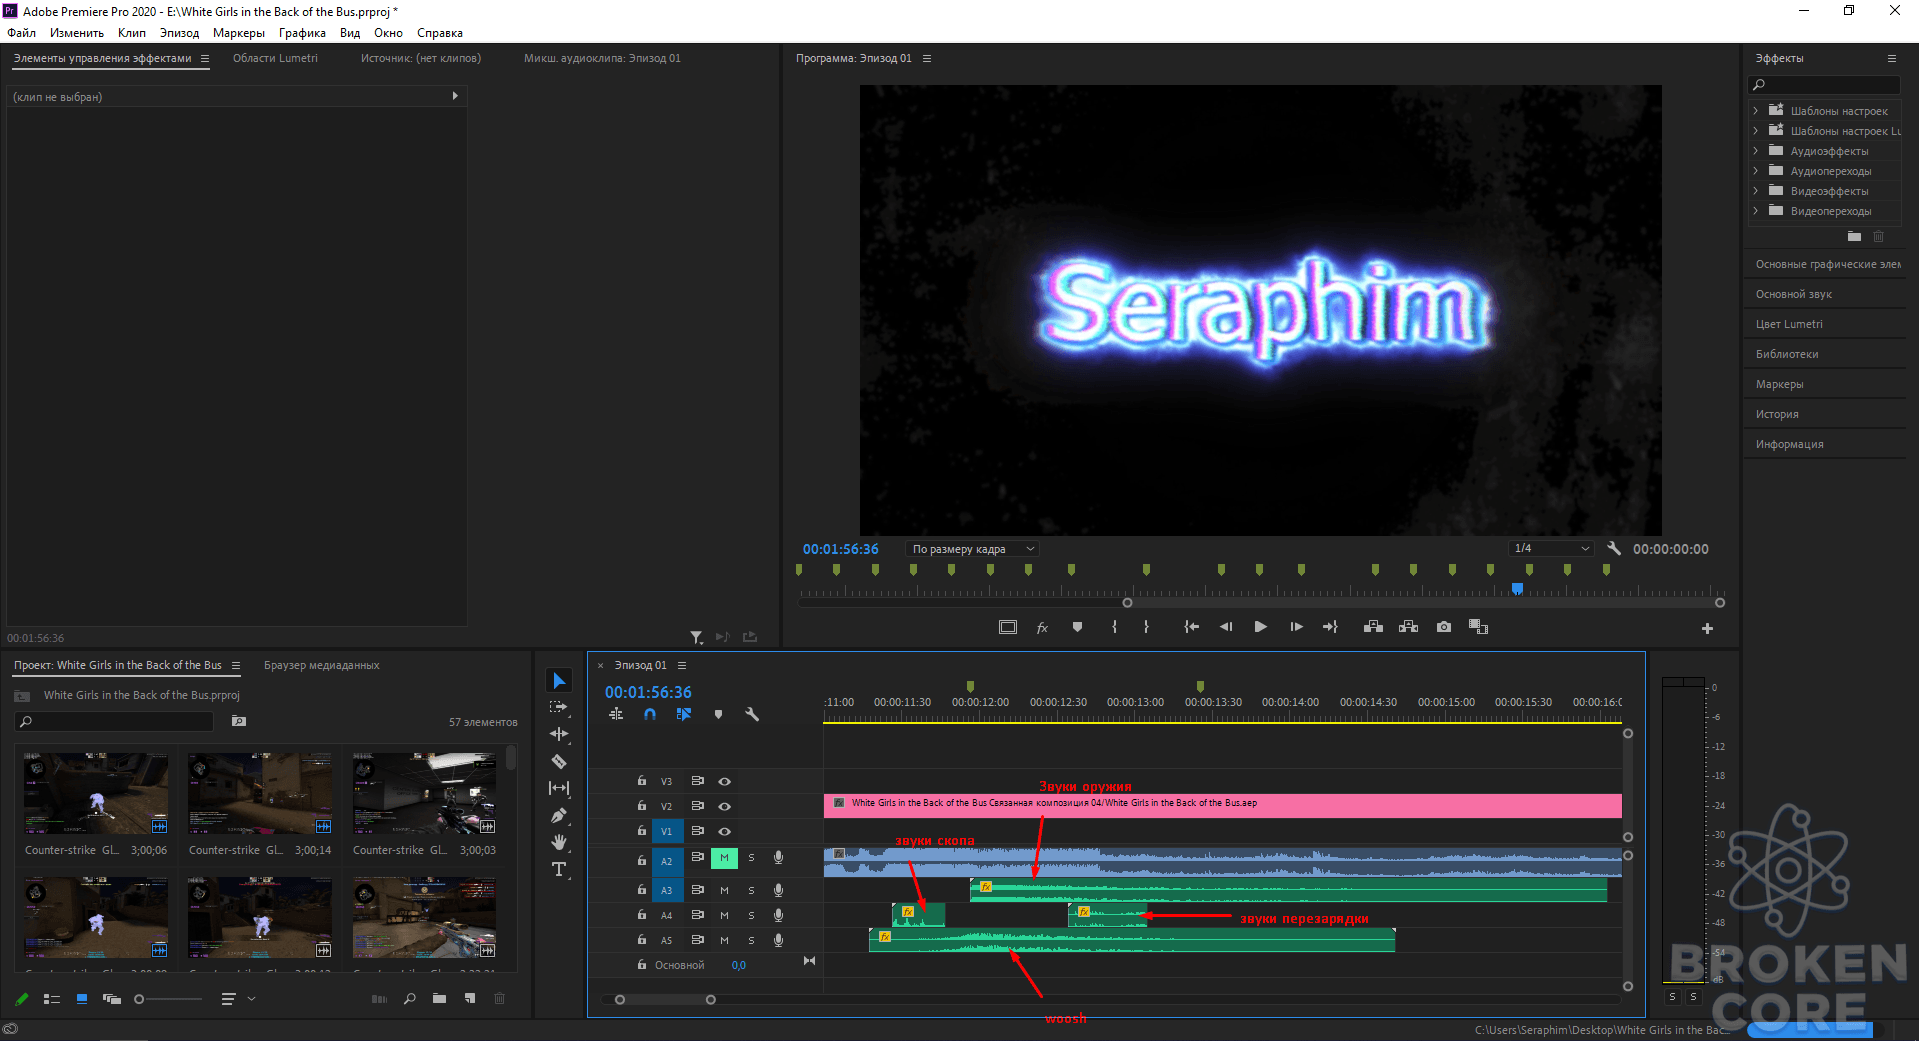Enable voice-over record on A4
Viewport: 1919px width, 1041px height.
(x=778, y=915)
